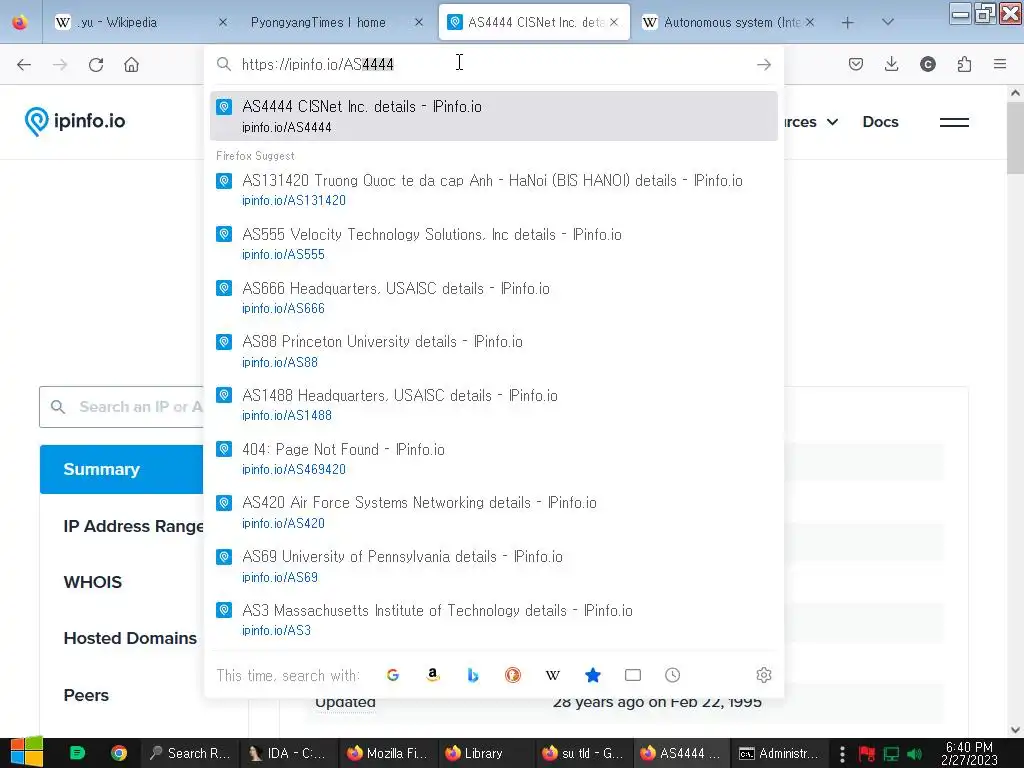Viewport: 1024px width, 768px height.
Task: Close the PyongyangTimes tab
Action: coord(419,22)
